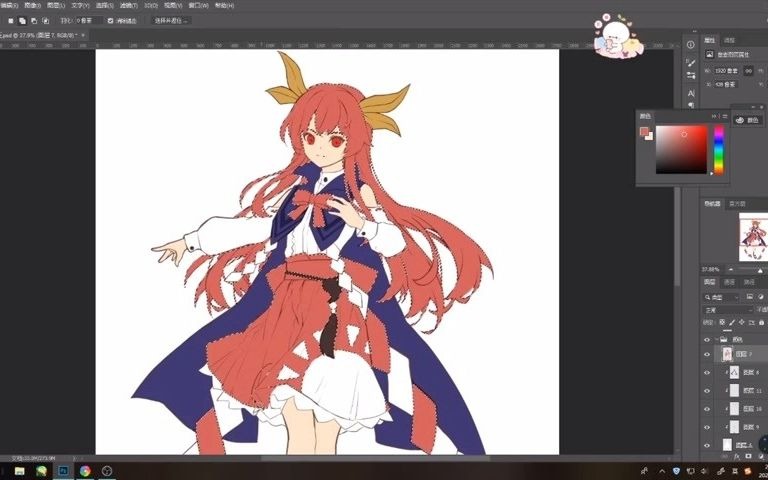This screenshot has height=480, width=768.
Task: Click inside the red color picker field
Action: point(682,149)
